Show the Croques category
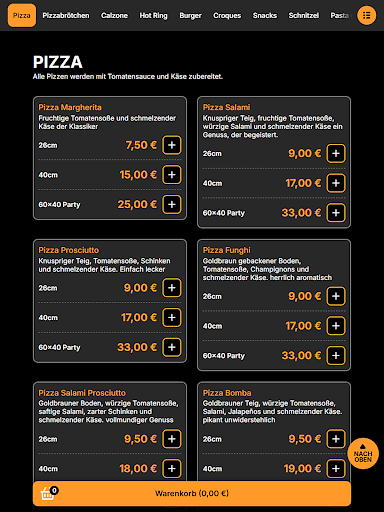The width and height of the screenshot is (384, 512). (227, 15)
